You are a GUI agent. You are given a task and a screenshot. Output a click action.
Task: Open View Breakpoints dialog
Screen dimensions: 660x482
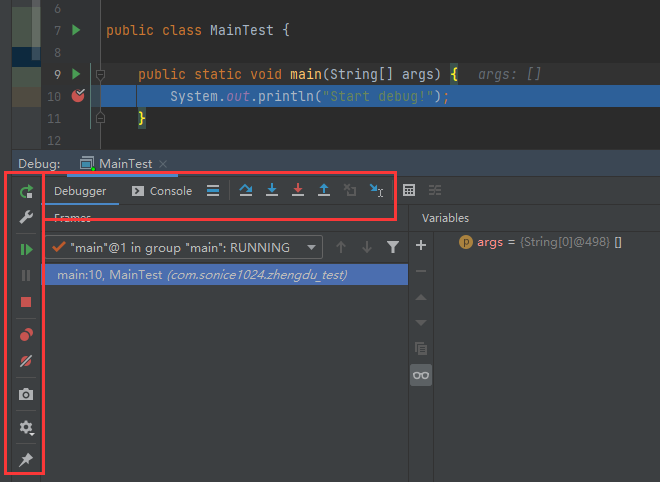click(26, 335)
